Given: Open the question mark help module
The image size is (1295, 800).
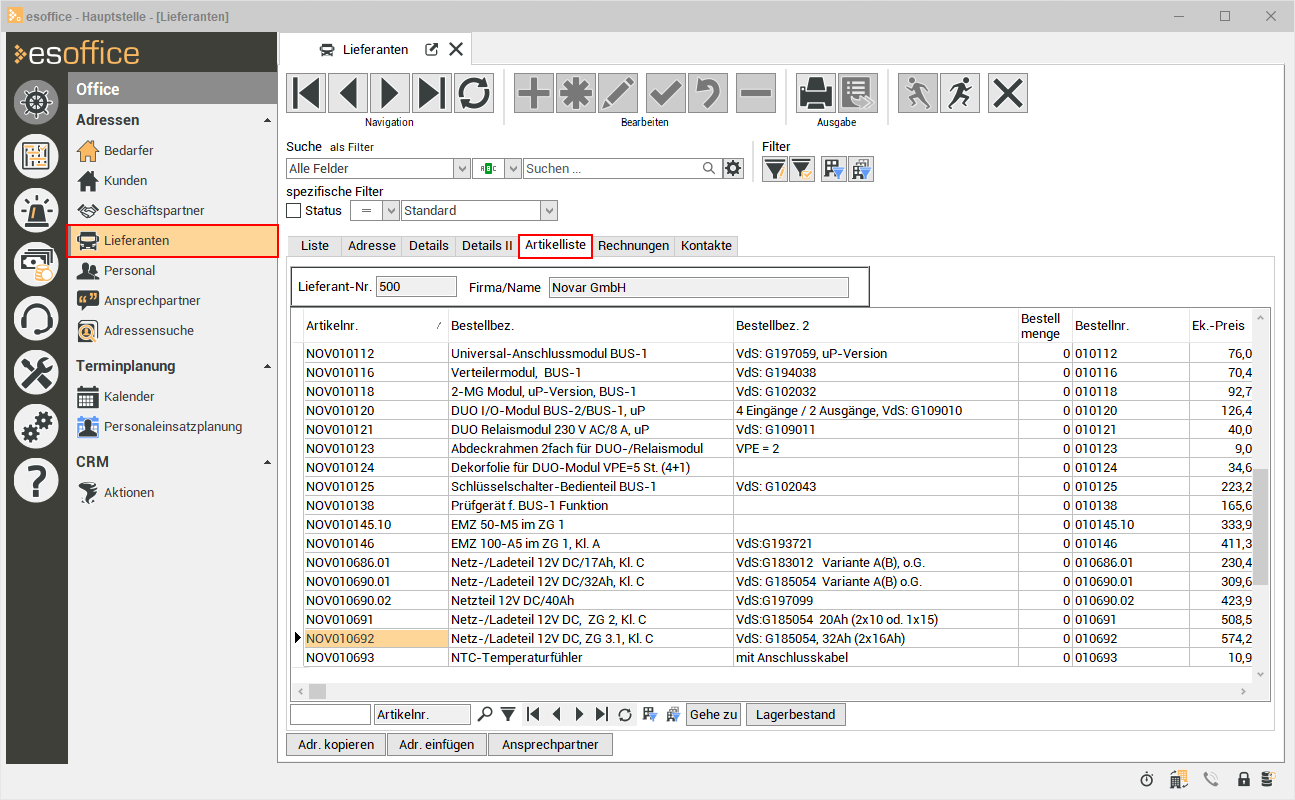Looking at the screenshot, I should tap(37, 481).
